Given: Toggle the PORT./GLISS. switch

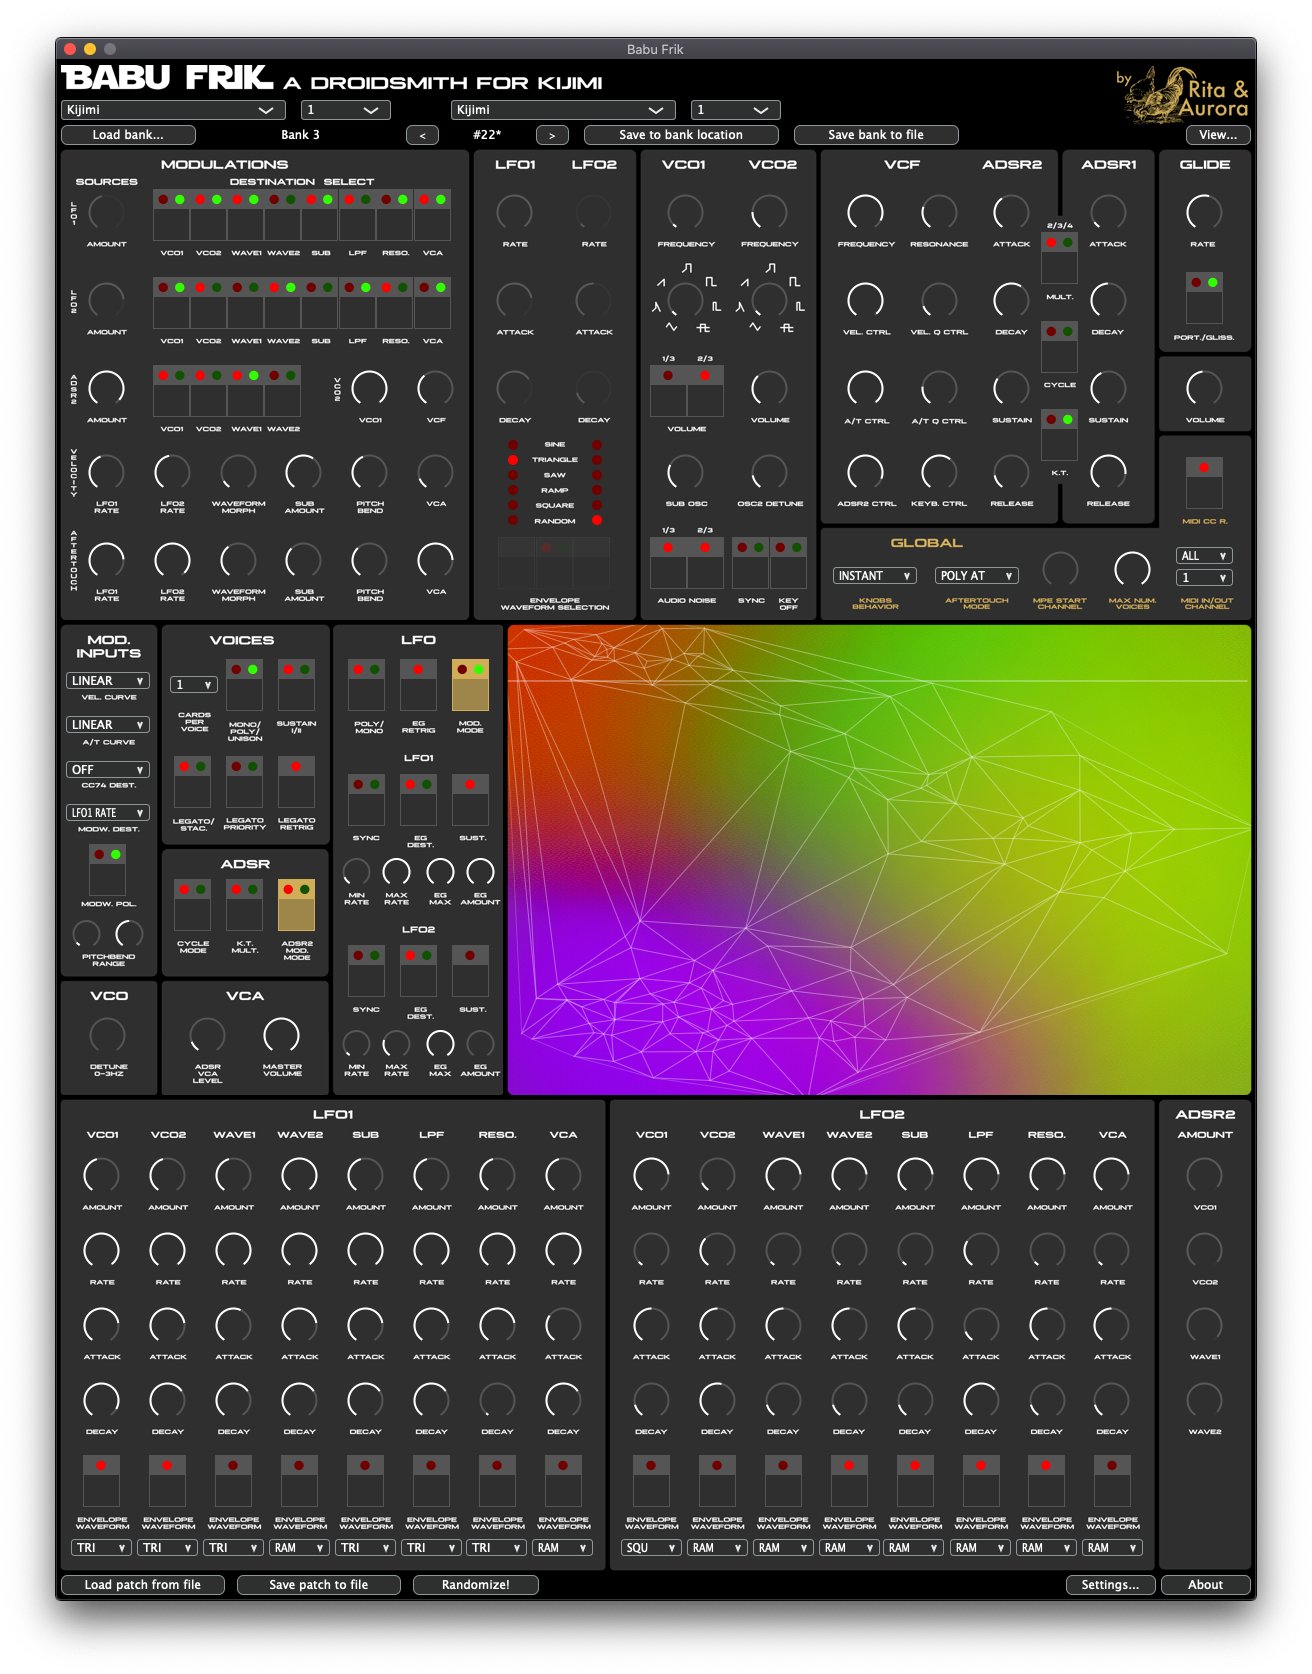Looking at the screenshot, I should [x=1204, y=300].
